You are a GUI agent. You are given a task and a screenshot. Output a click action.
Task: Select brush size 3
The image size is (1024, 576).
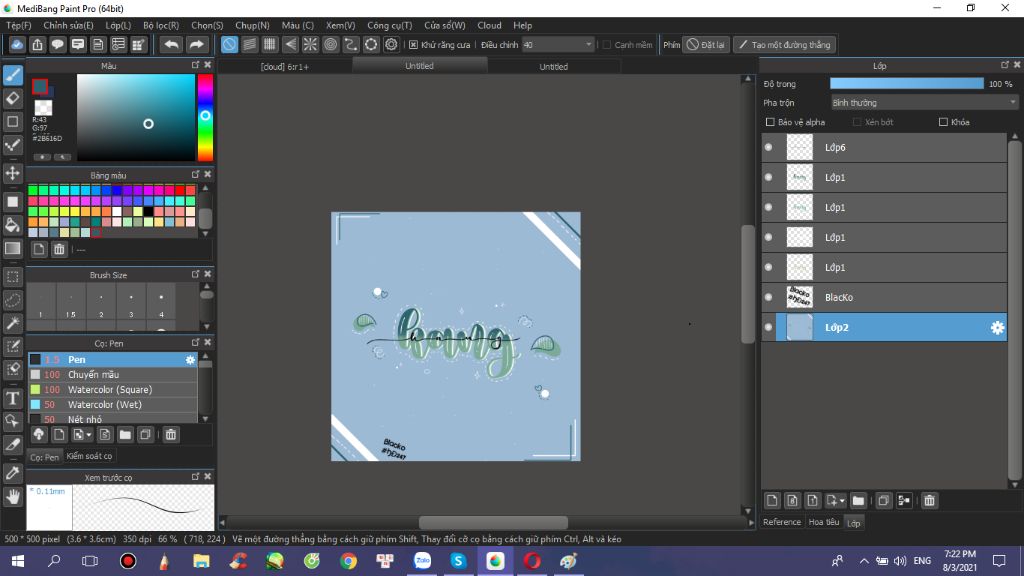[131, 302]
